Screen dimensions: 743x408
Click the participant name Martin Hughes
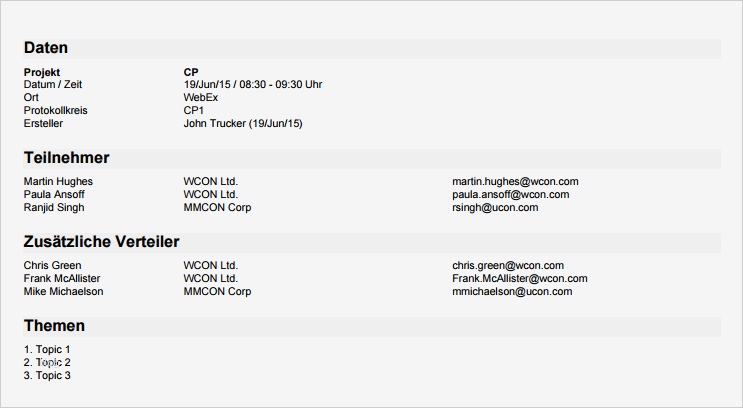[58, 181]
